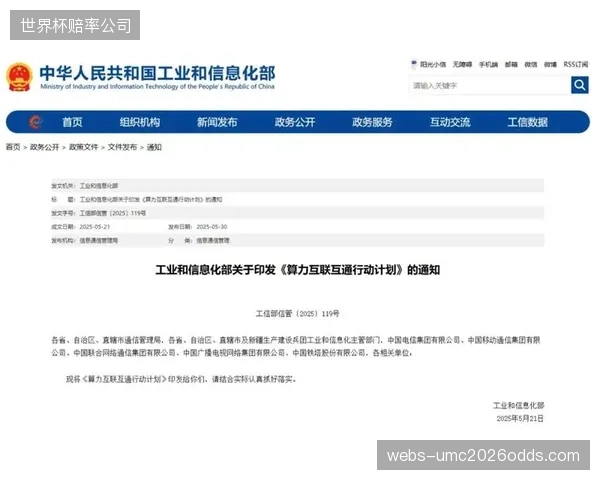This screenshot has width=600, height=480.
Task: Open the 手机版 mobile version link
Action: coord(488,64)
